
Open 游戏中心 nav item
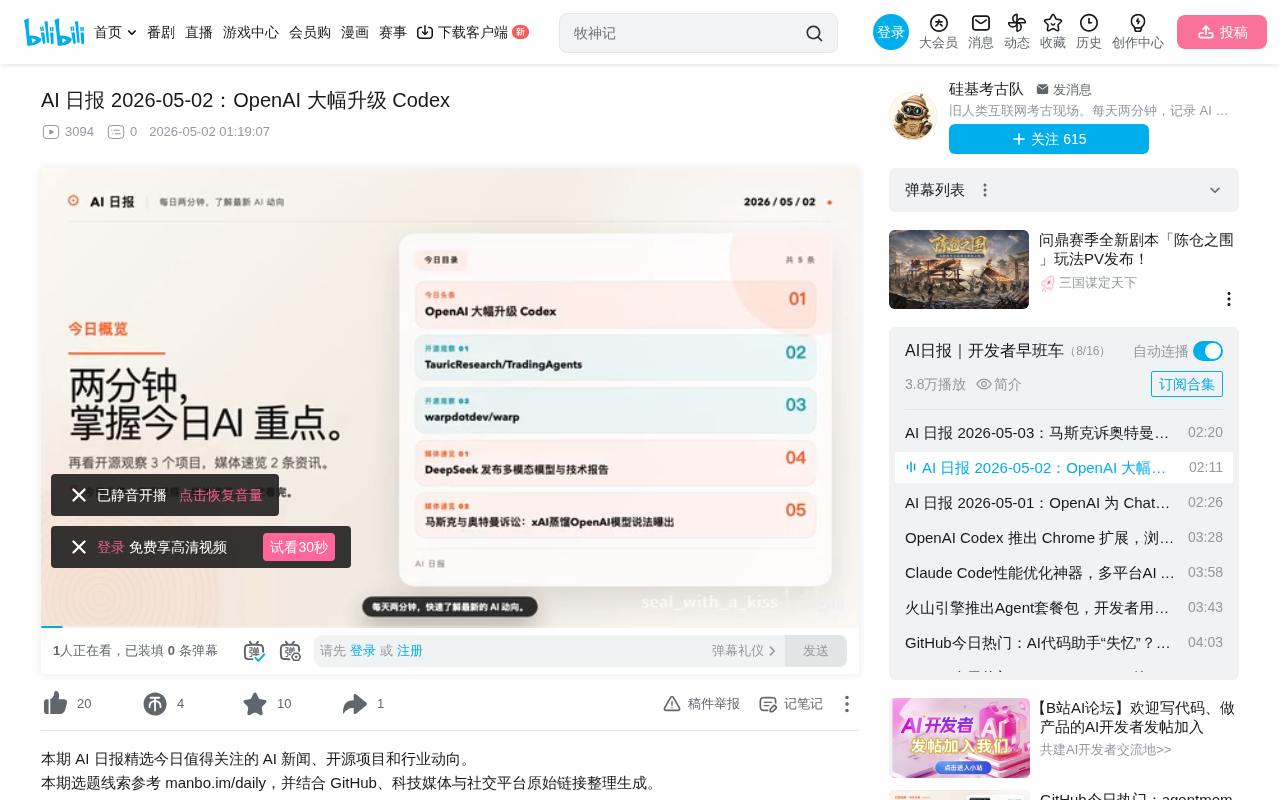coord(251,32)
